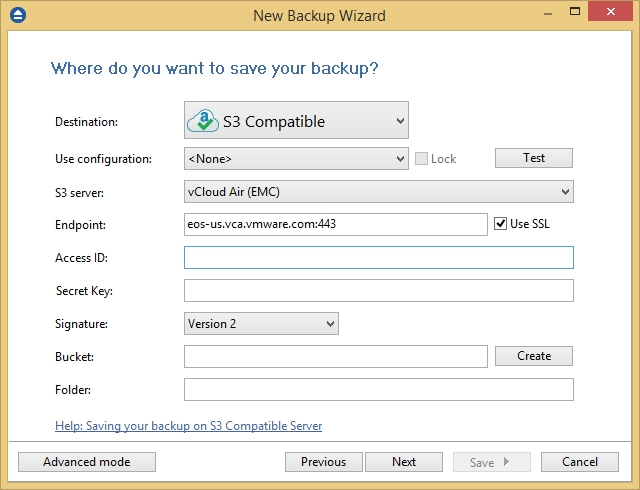Screen dimensions: 640x490
Task: Switch to Advanced mode
Action: pyautogui.click(x=87, y=462)
